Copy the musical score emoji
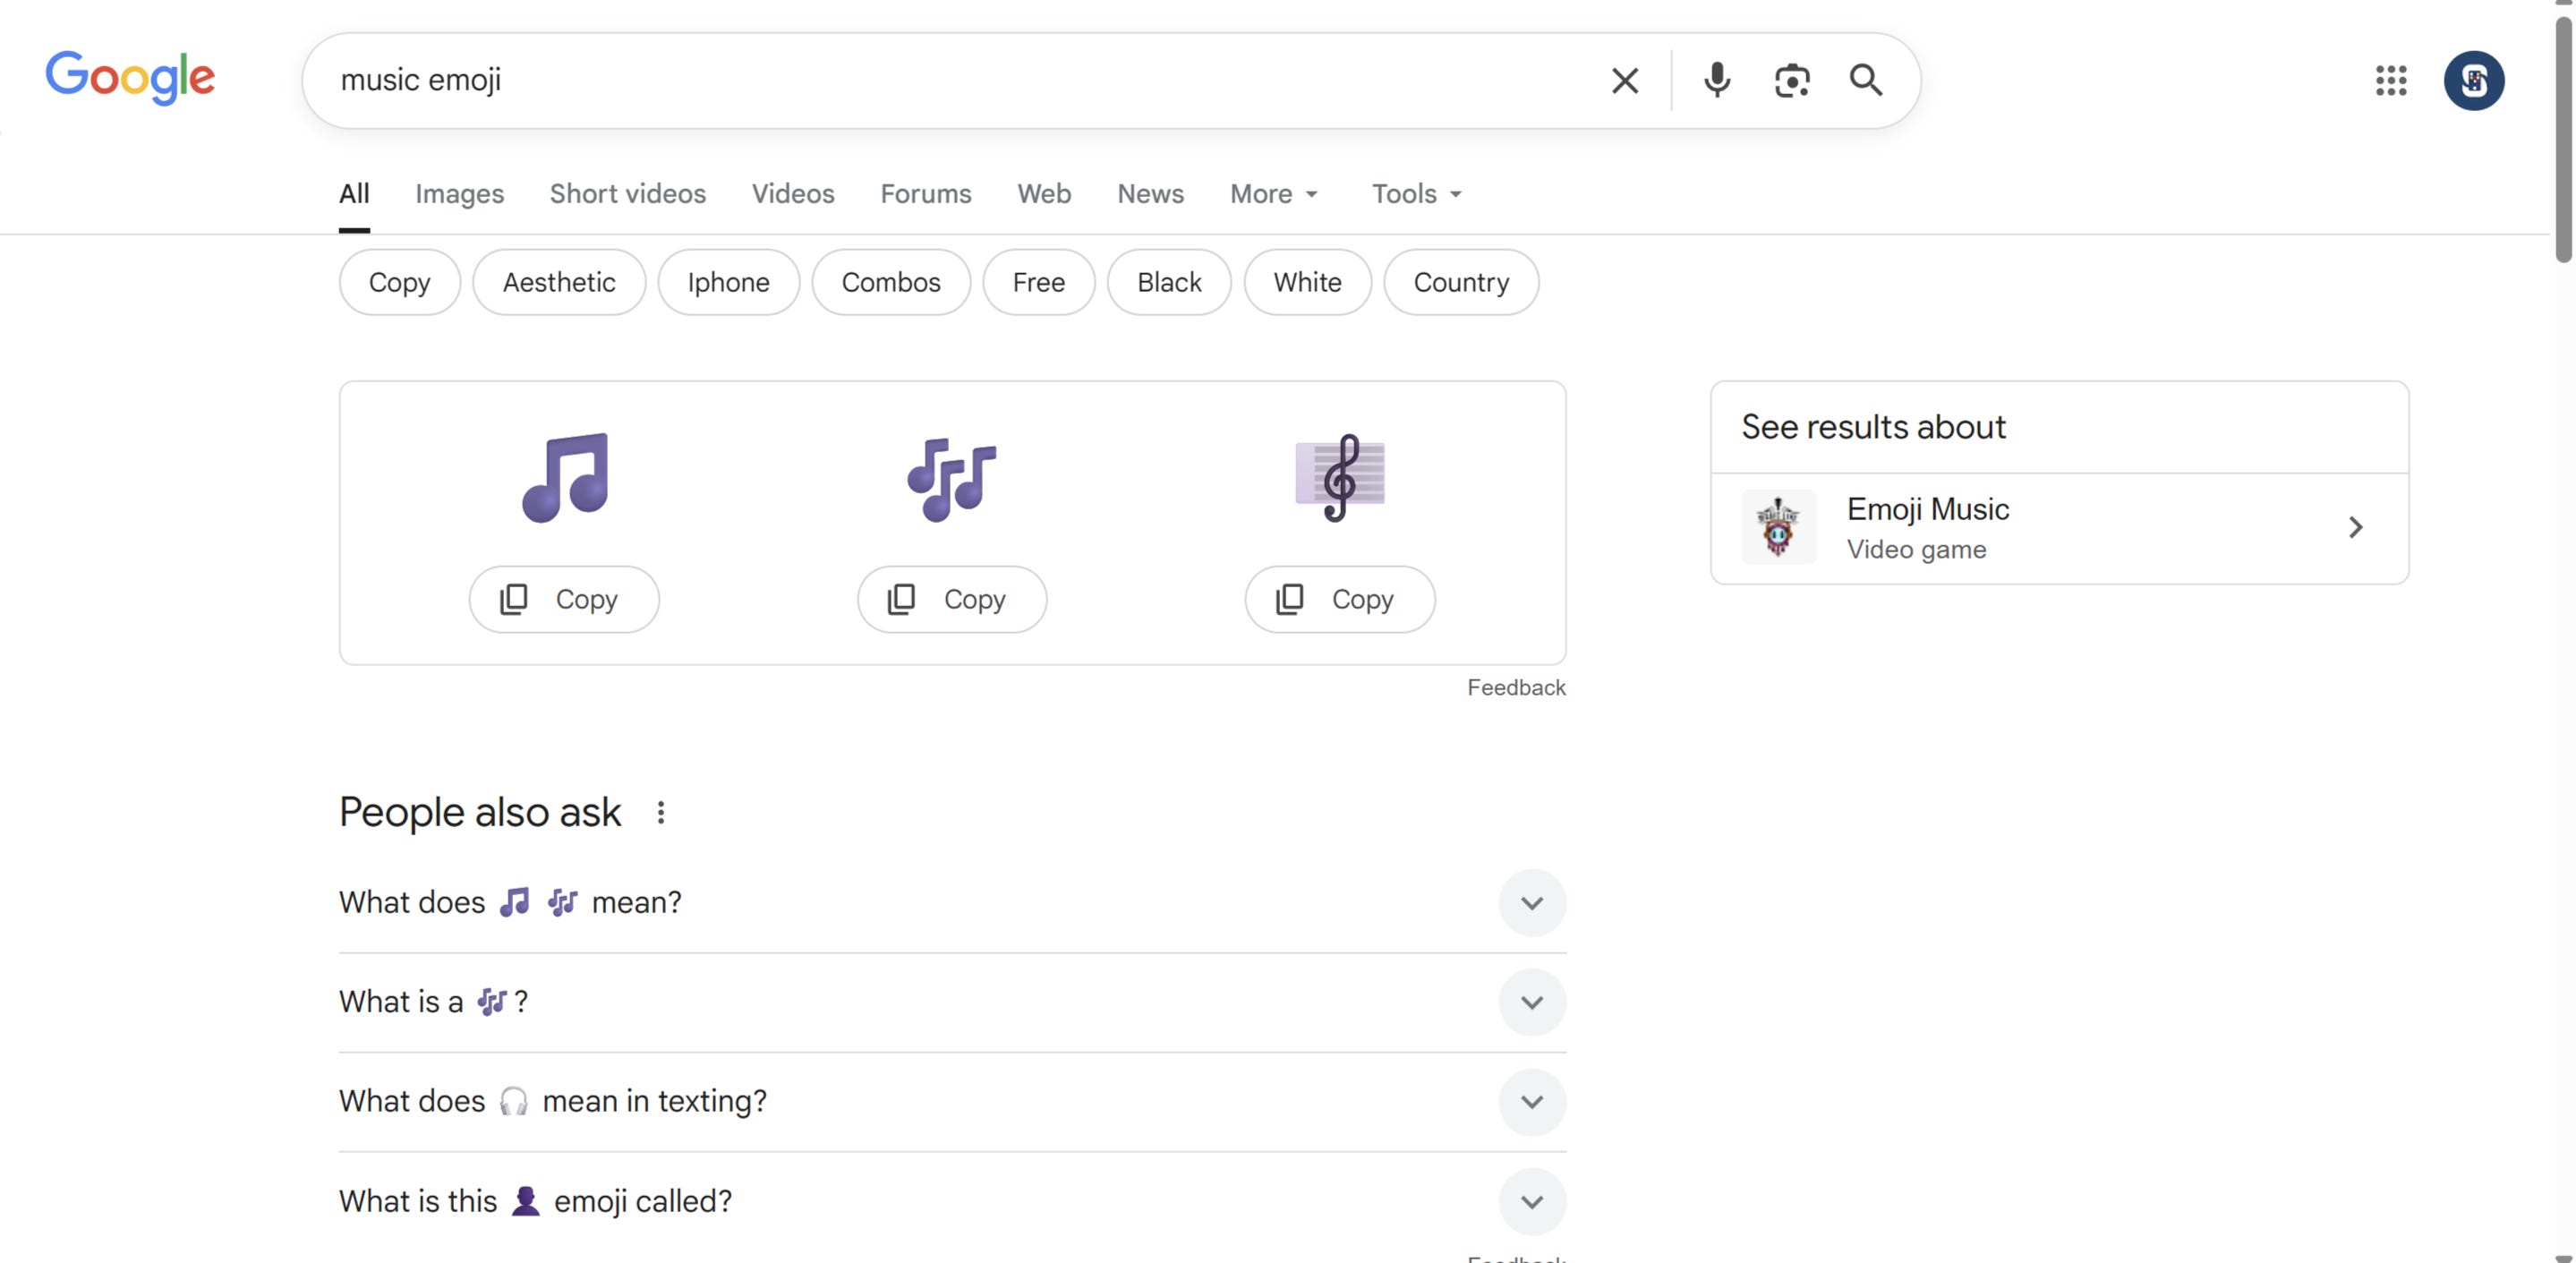2576x1263 pixels. (1339, 599)
